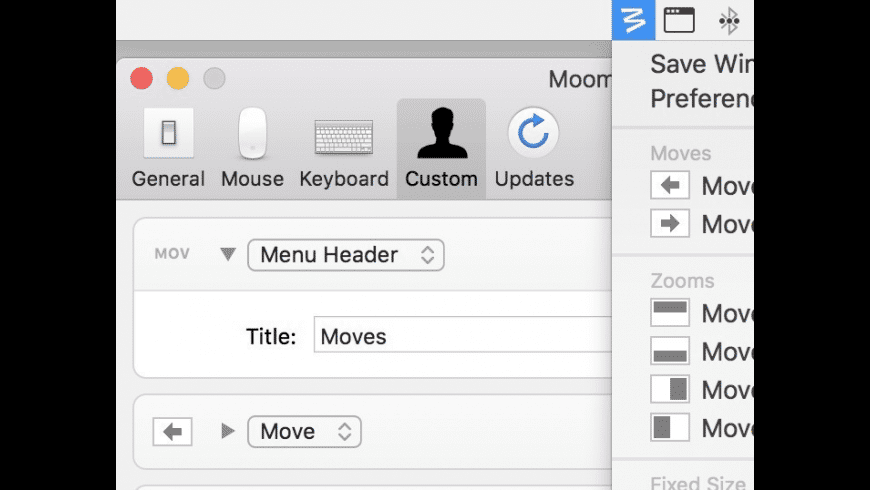Choose the move-left arrow menu item
Screen dimensions: 870x490
[x=702, y=185]
